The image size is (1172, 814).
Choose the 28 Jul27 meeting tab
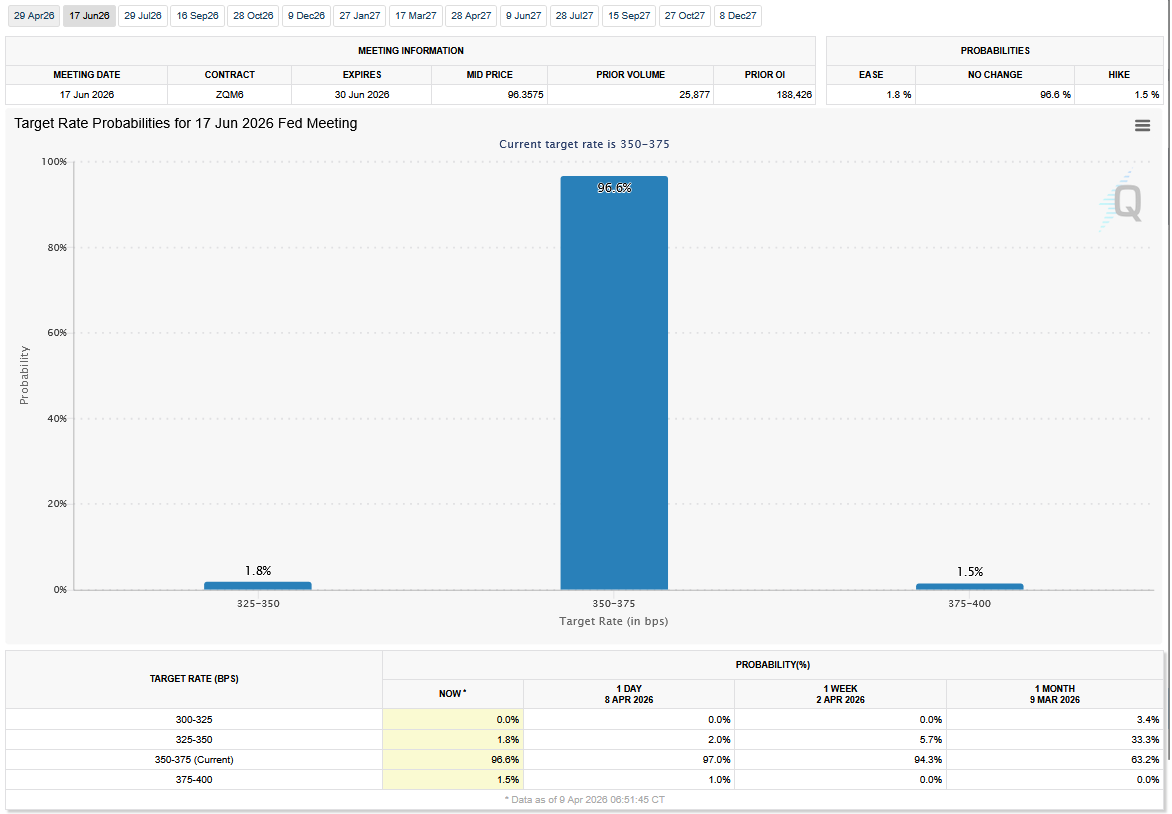pyautogui.click(x=574, y=16)
